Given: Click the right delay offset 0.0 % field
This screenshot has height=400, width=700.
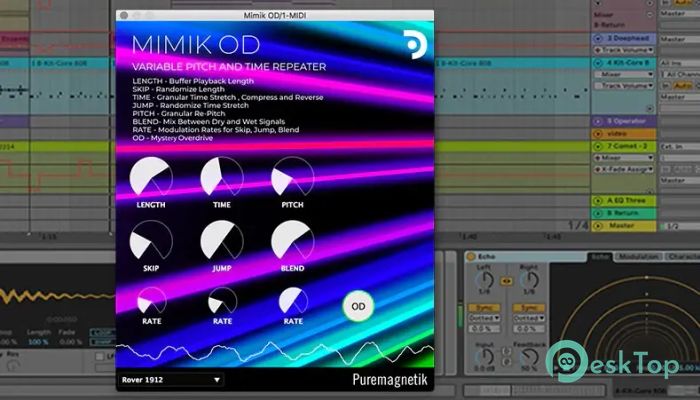Looking at the screenshot, I should [x=529, y=329].
